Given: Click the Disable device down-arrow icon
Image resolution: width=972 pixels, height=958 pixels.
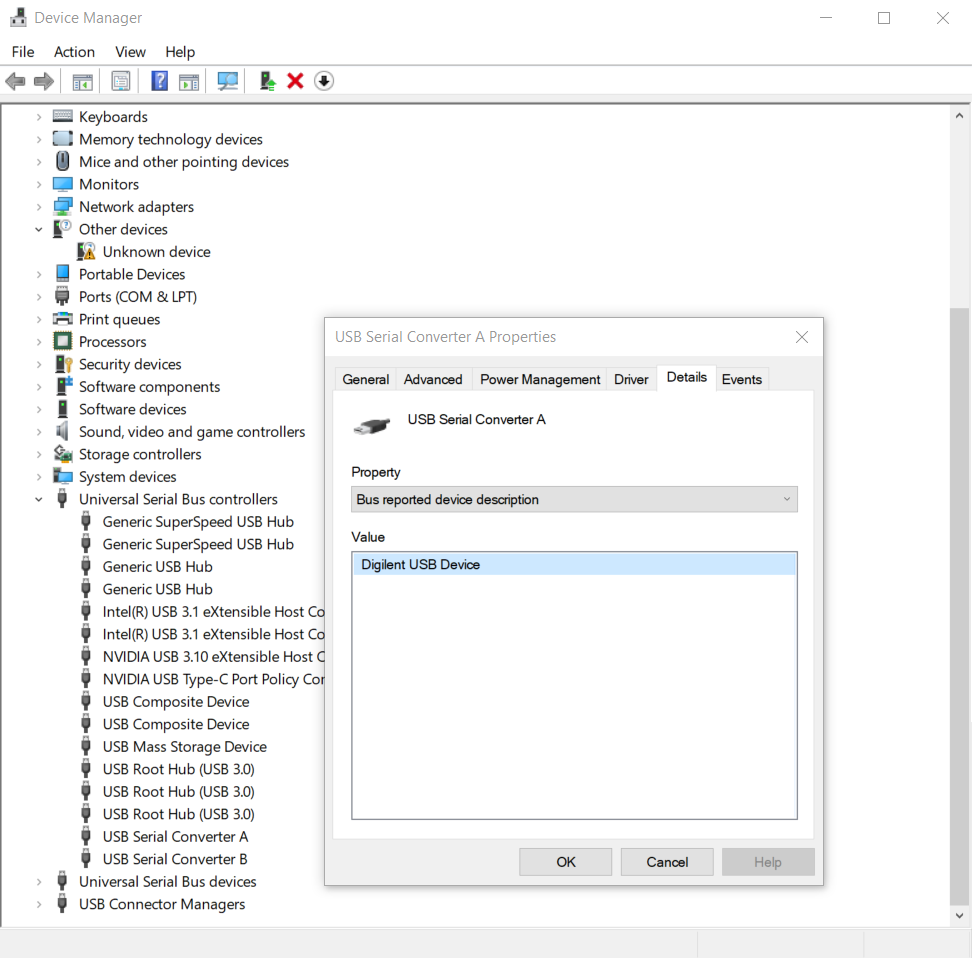Looking at the screenshot, I should coord(323,81).
